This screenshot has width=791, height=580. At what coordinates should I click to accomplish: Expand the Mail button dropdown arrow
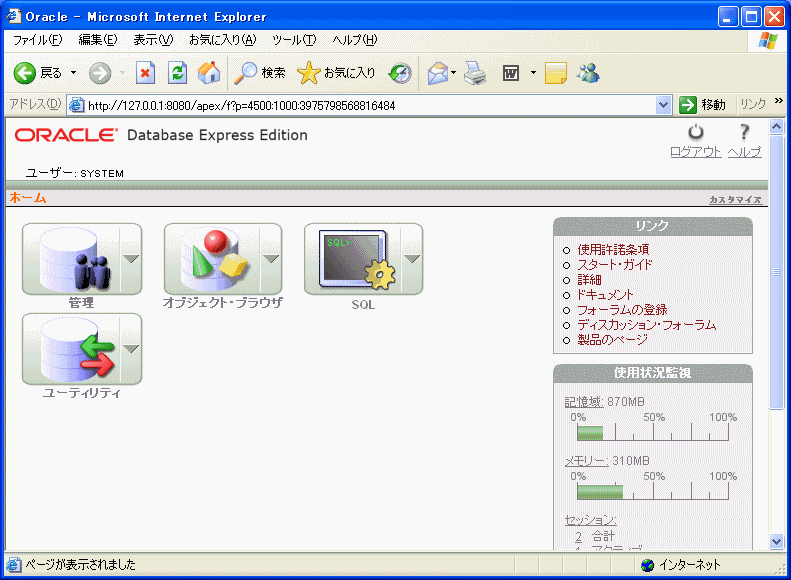pos(454,73)
